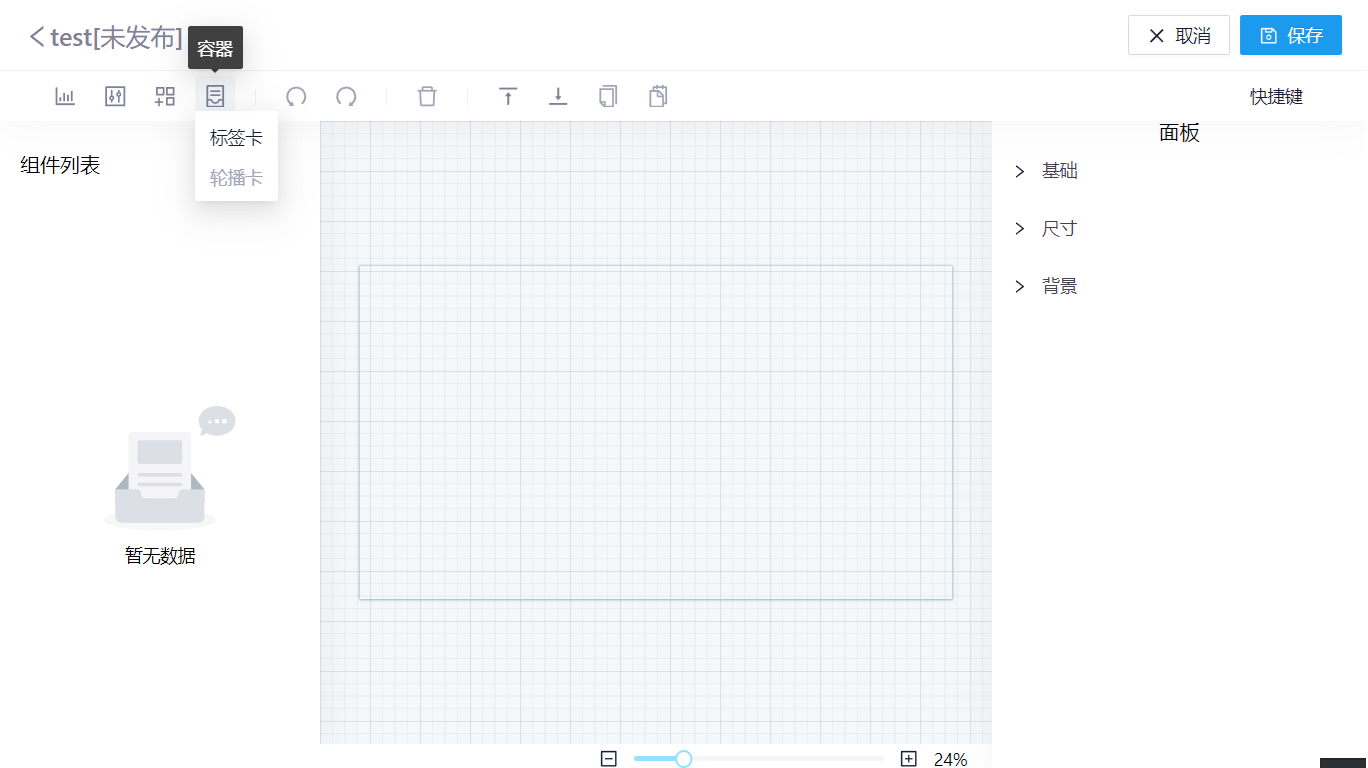Click the 组件列表 heading

click(x=60, y=166)
